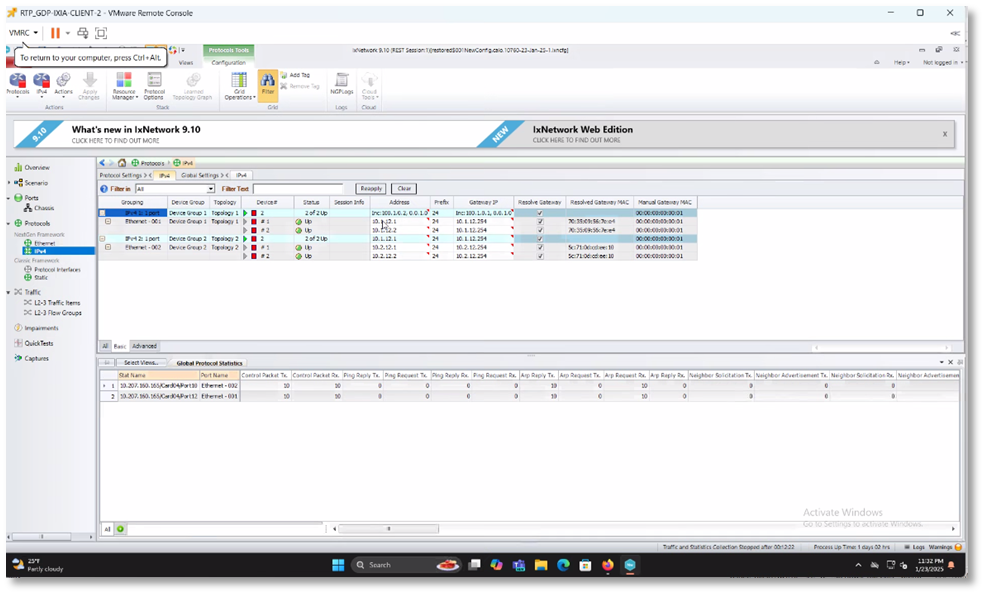Open the Help menu

(901, 63)
